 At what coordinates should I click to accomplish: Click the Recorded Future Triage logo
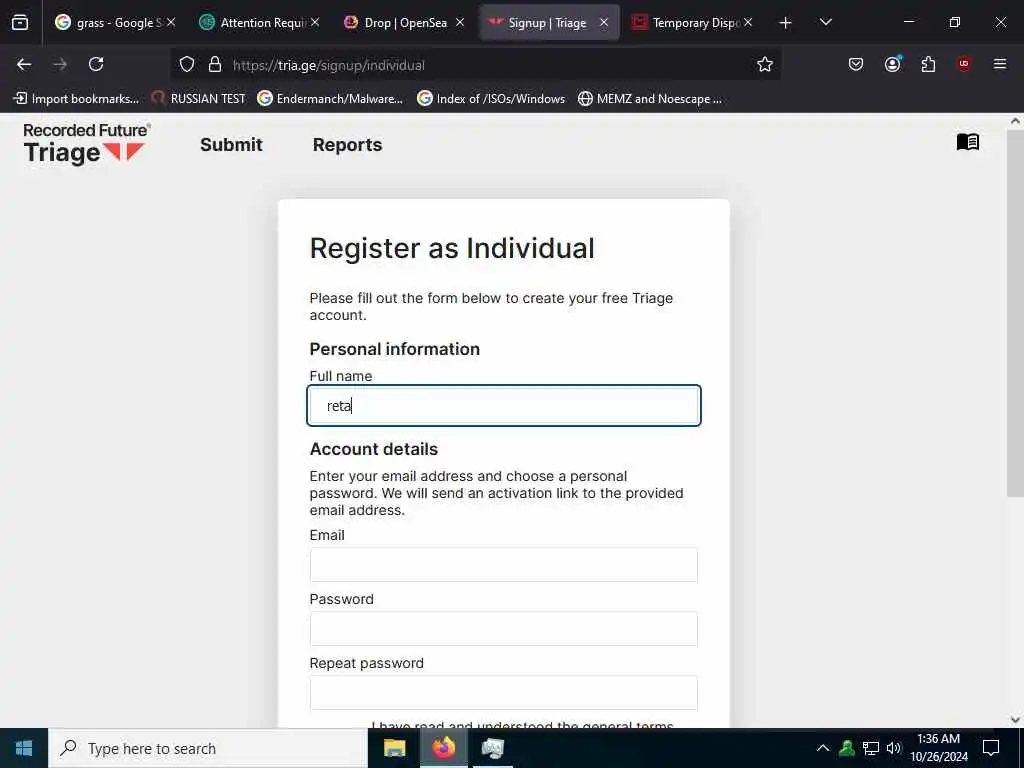[x=86, y=144]
